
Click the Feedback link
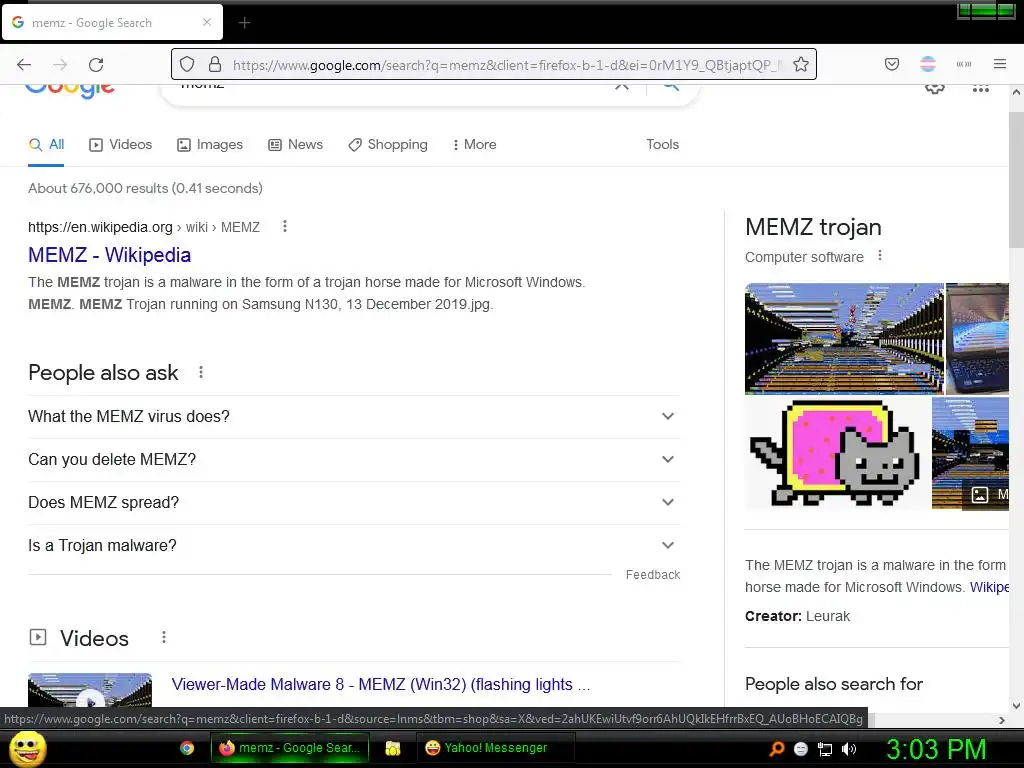(x=652, y=575)
